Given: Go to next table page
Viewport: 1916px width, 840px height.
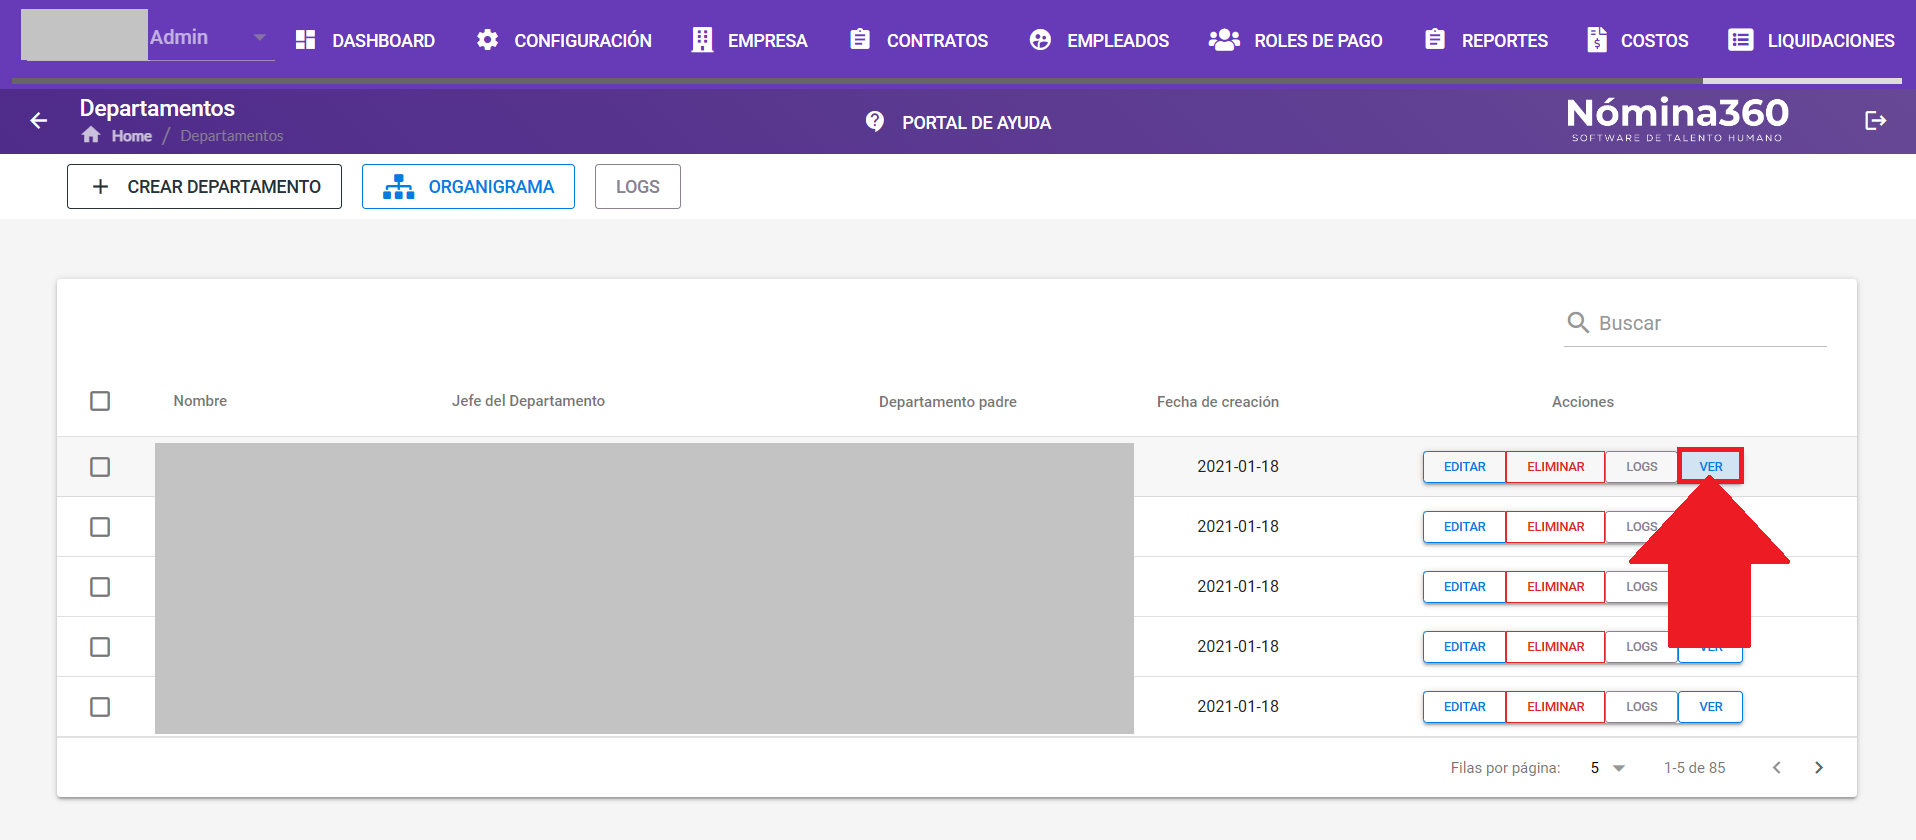Looking at the screenshot, I should tap(1819, 767).
